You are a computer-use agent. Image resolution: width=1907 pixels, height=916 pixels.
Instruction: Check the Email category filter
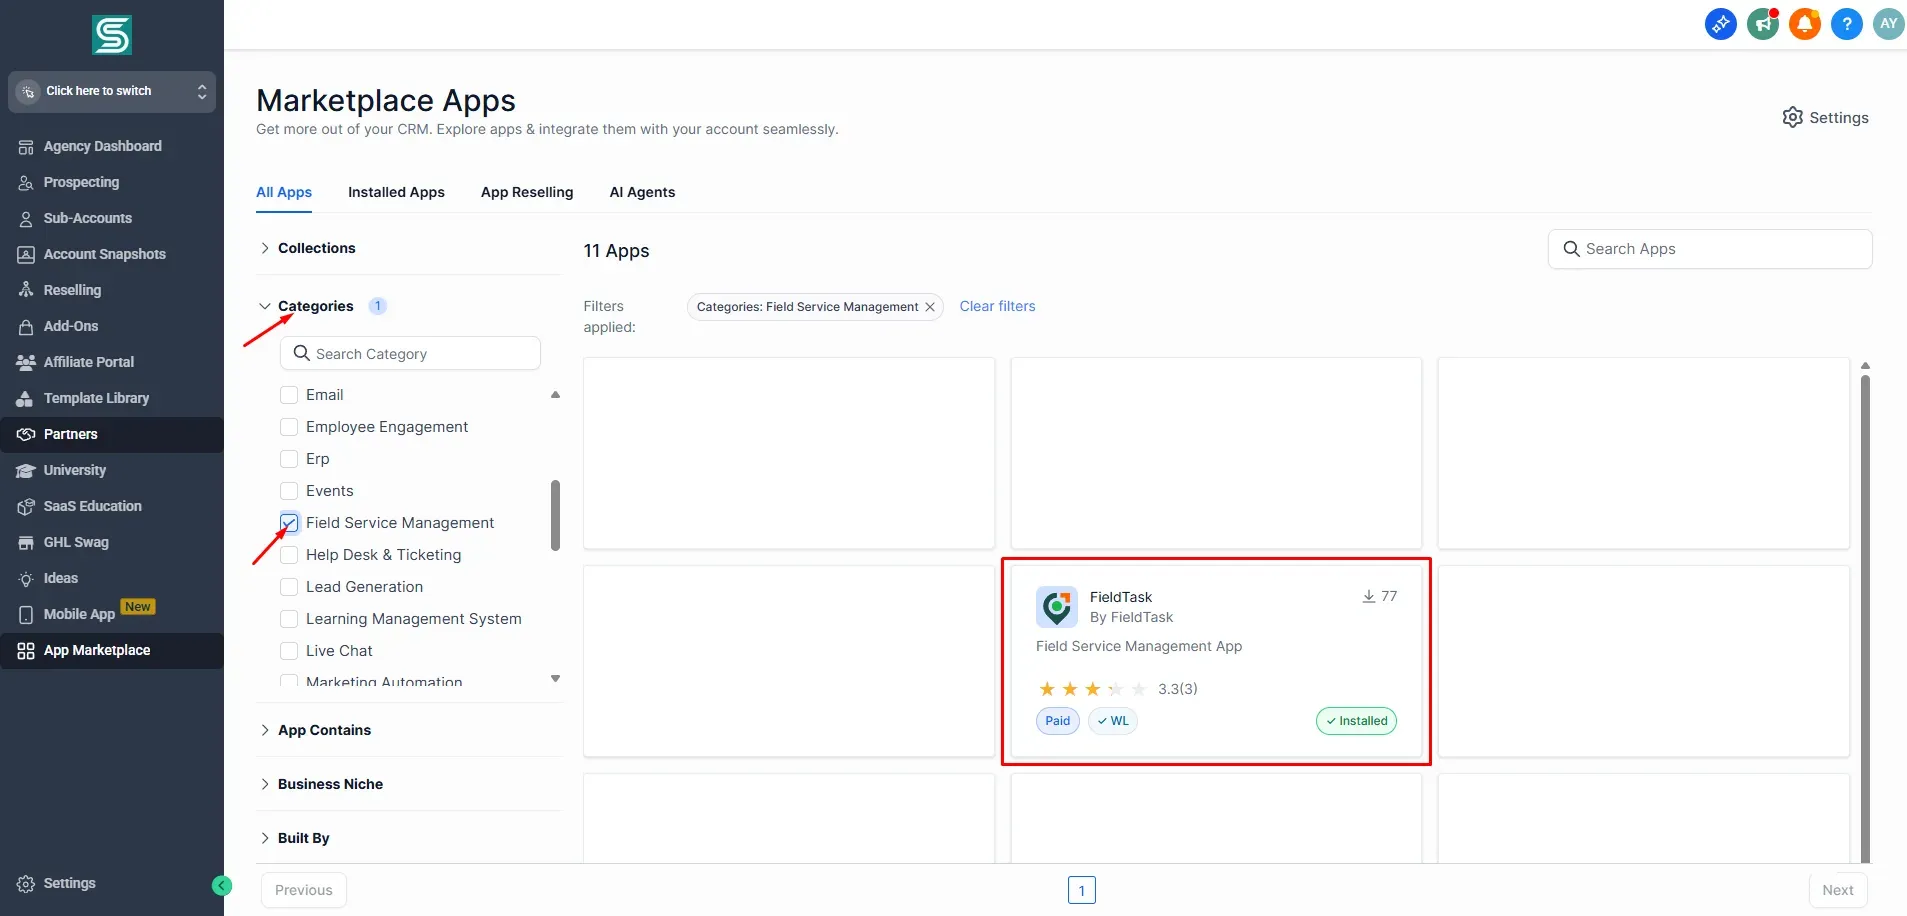pyautogui.click(x=289, y=394)
